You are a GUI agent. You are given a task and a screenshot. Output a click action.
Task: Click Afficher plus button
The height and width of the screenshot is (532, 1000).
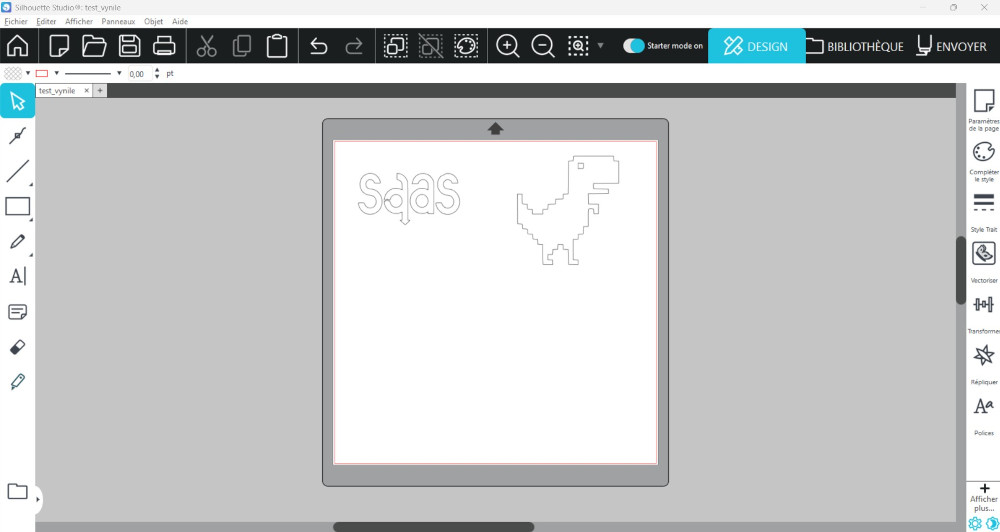point(983,498)
